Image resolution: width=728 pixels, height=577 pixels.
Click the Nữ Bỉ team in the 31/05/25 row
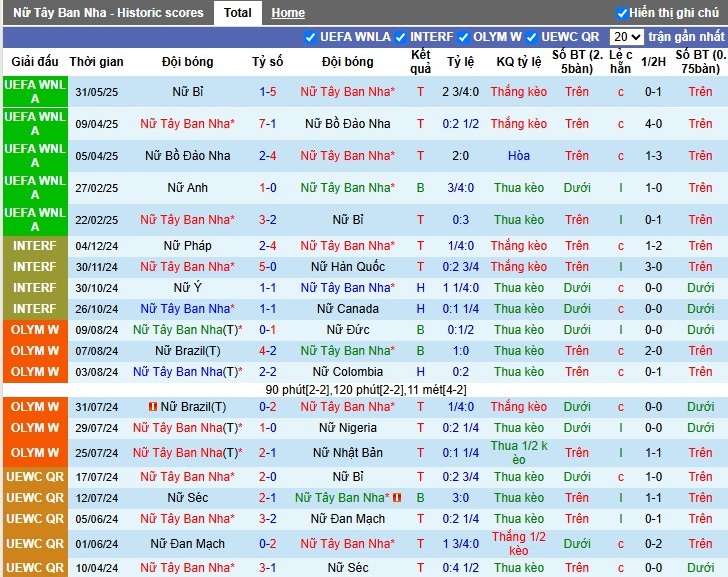click(x=188, y=92)
